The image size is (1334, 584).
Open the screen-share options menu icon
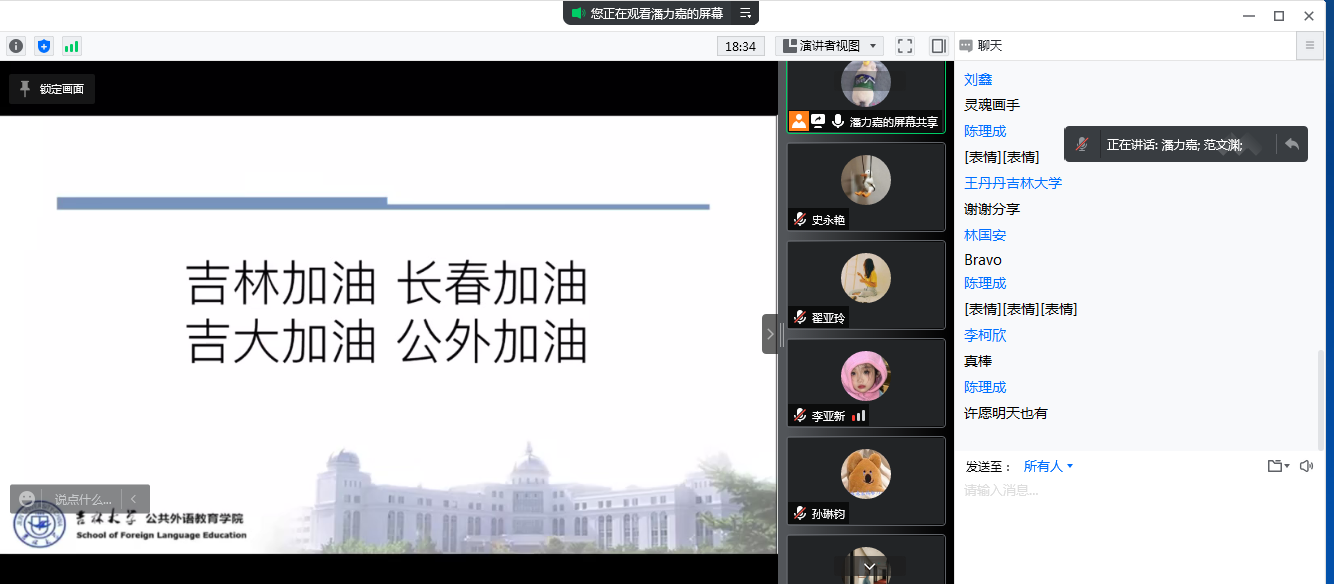pos(745,13)
